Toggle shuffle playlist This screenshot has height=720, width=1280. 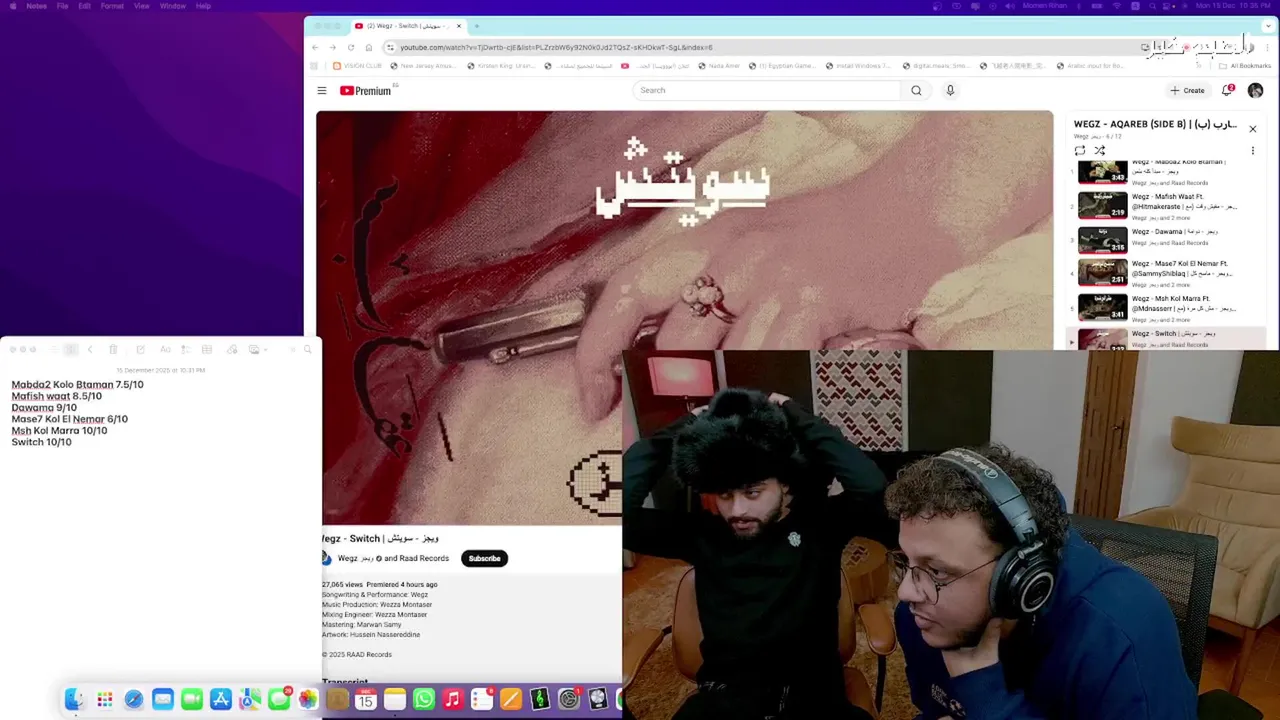coord(1099,151)
